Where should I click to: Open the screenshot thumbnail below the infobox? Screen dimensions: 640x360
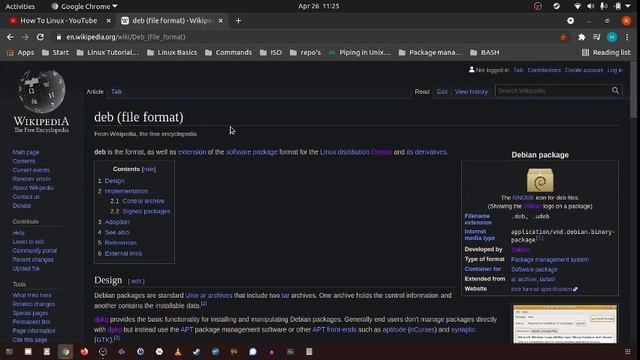(565, 324)
